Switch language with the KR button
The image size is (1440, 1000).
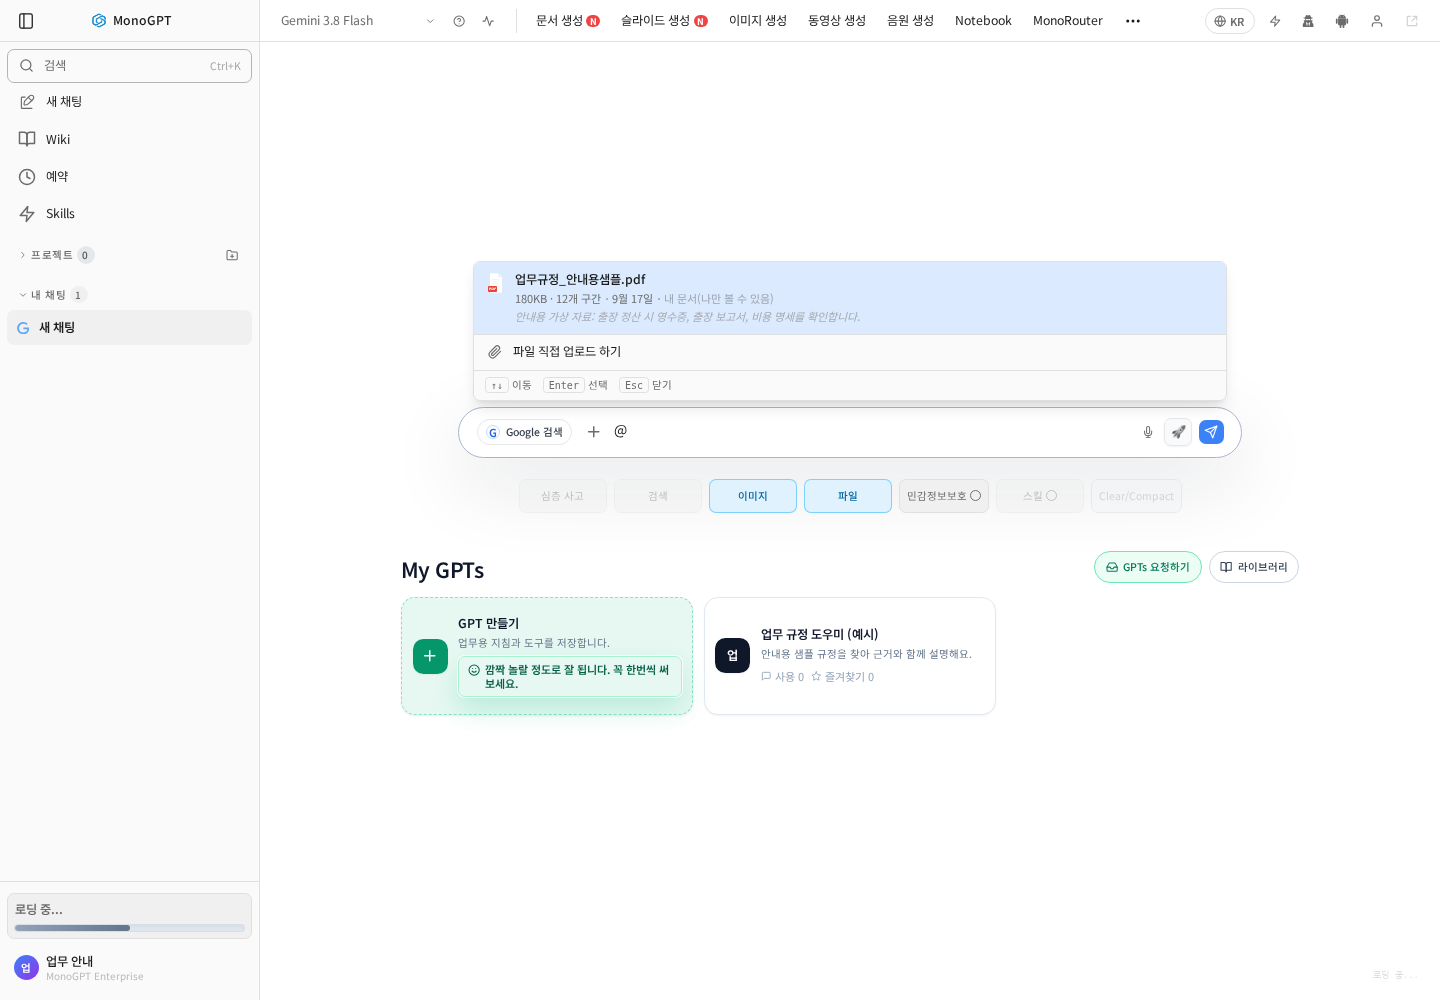coord(1230,21)
